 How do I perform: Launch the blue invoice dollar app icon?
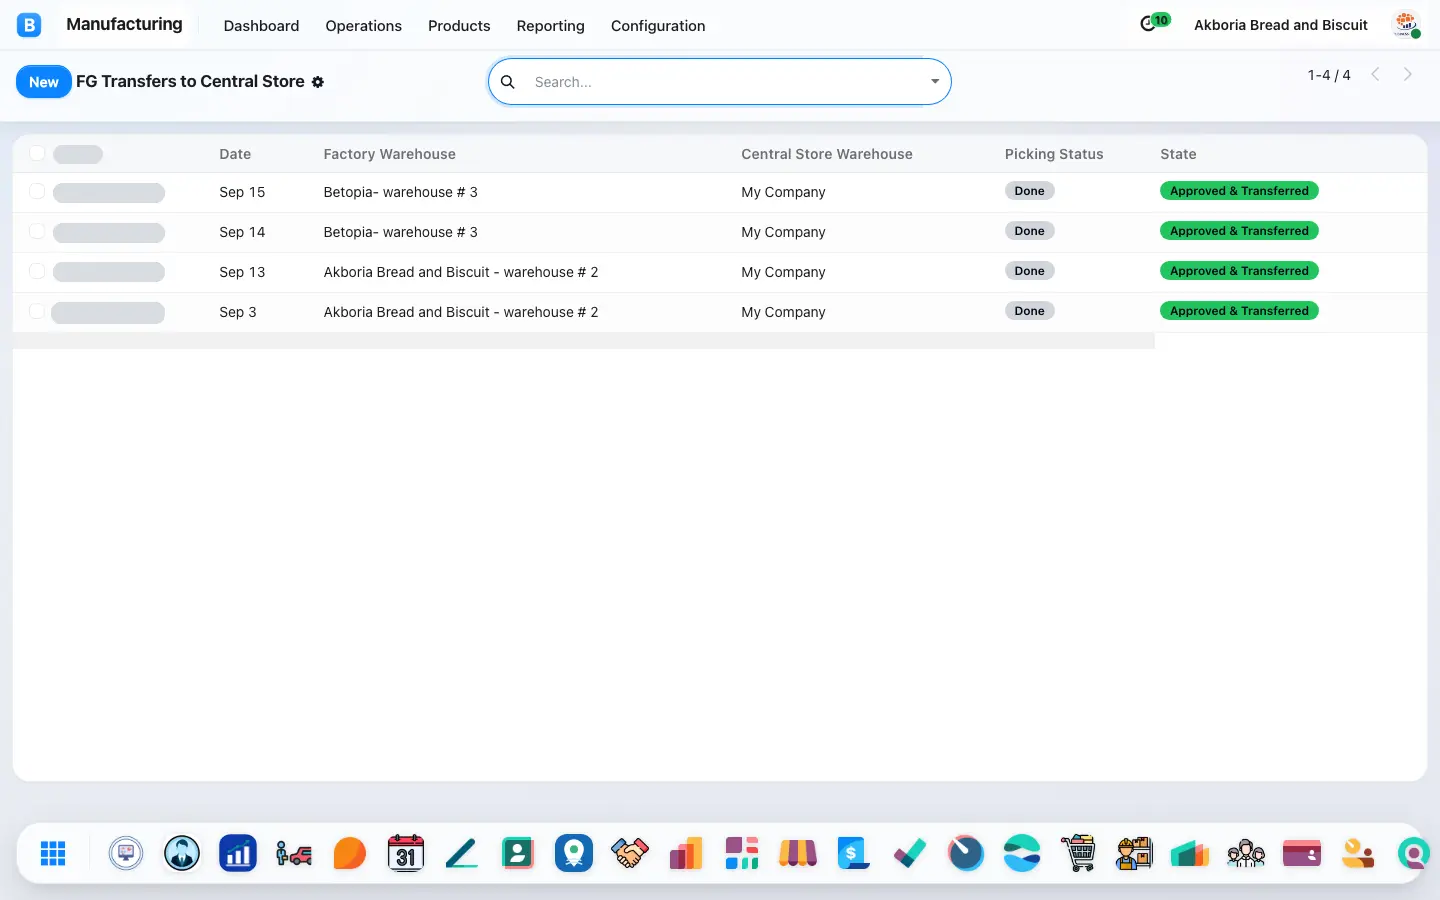pos(853,853)
